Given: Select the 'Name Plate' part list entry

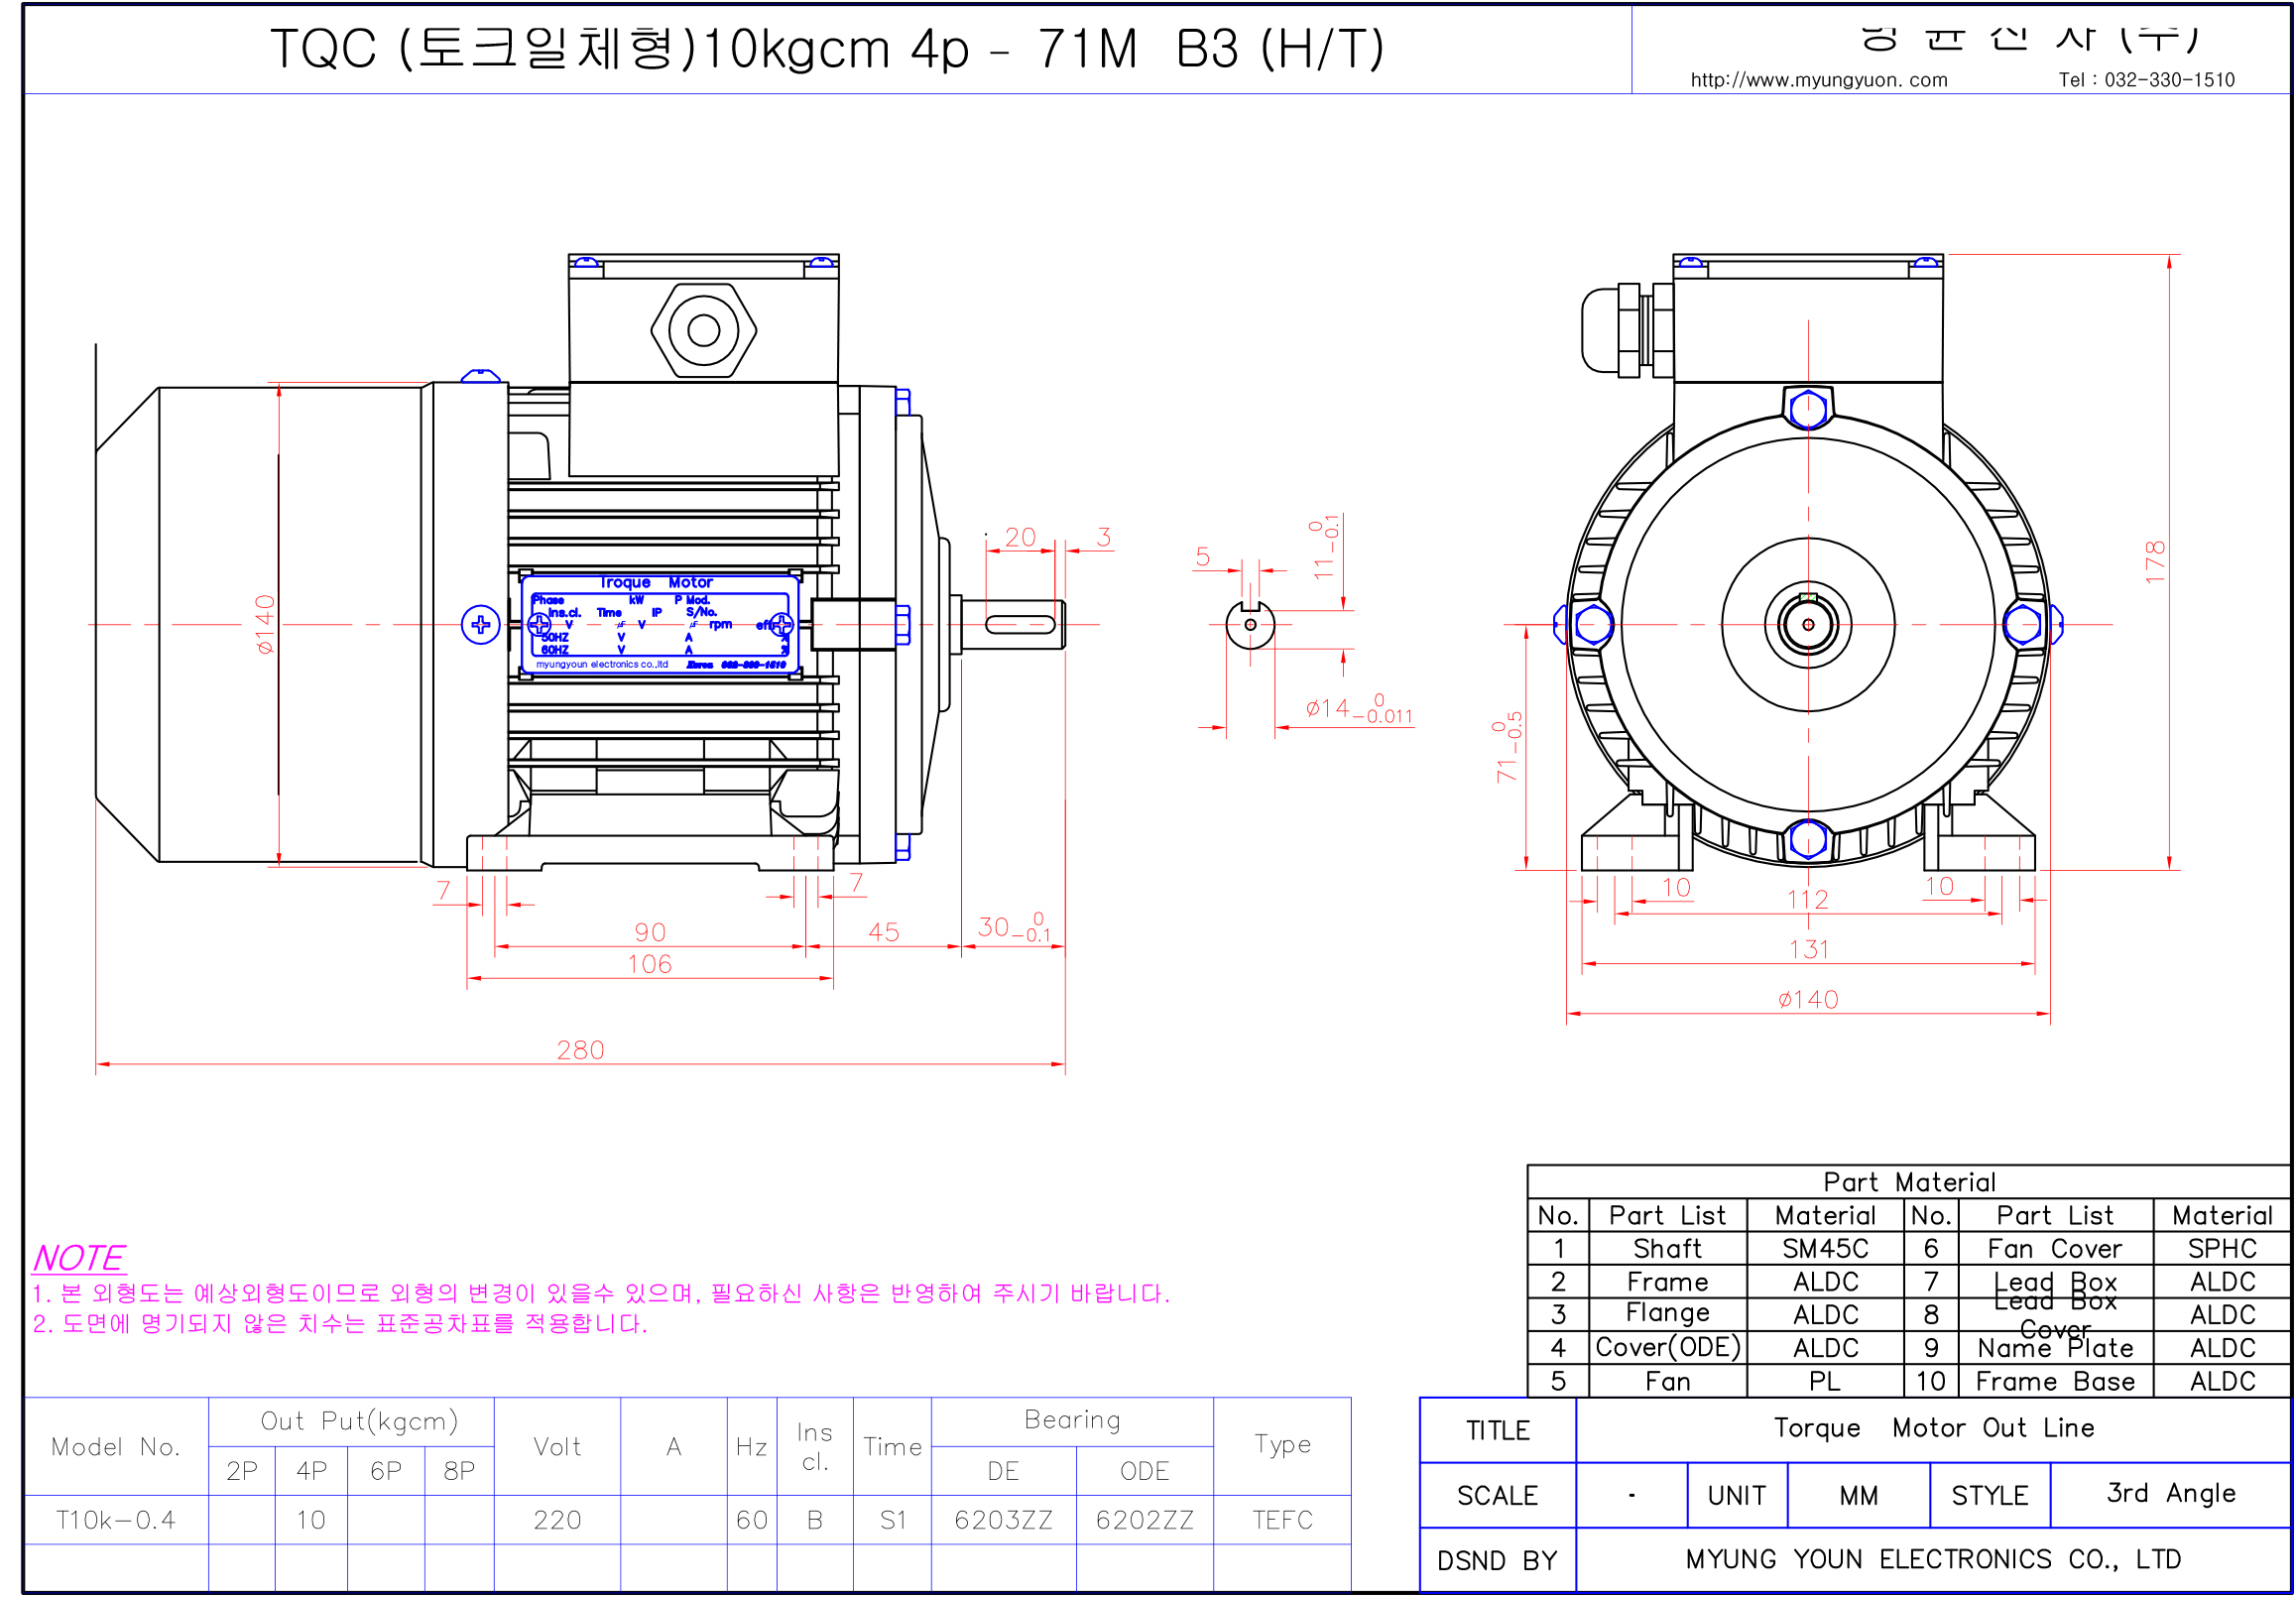Looking at the screenshot, I should pos(2054,1348).
